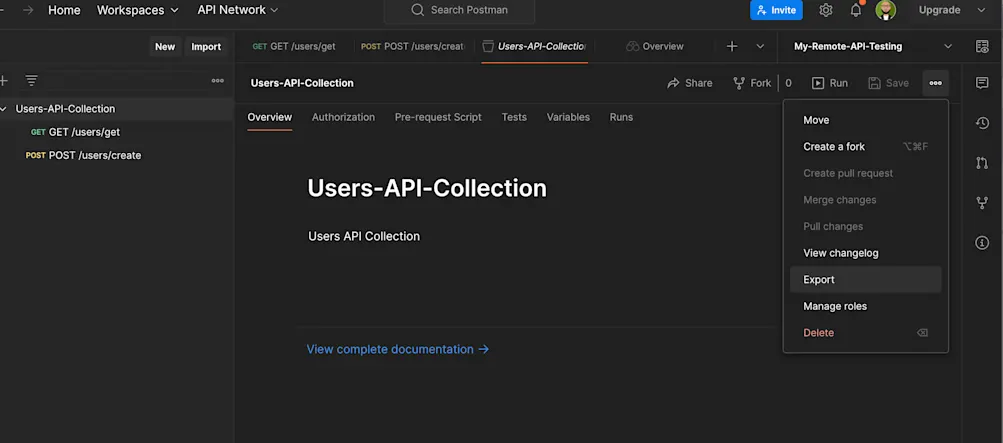Select View changelog menu item
Image resolution: width=1003 pixels, height=443 pixels.
tap(865, 253)
